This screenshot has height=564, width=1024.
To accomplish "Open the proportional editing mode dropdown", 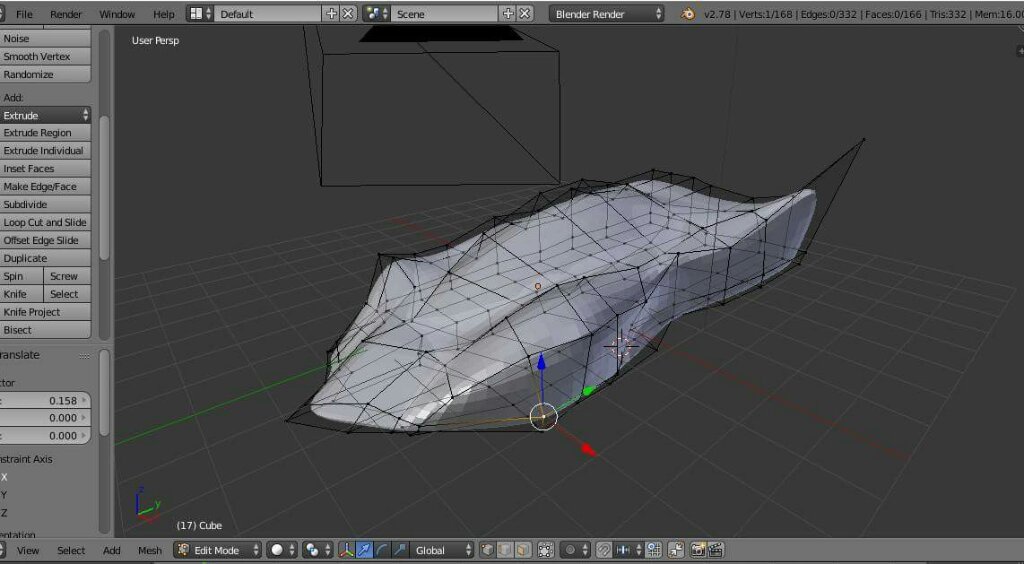I will click(575, 550).
